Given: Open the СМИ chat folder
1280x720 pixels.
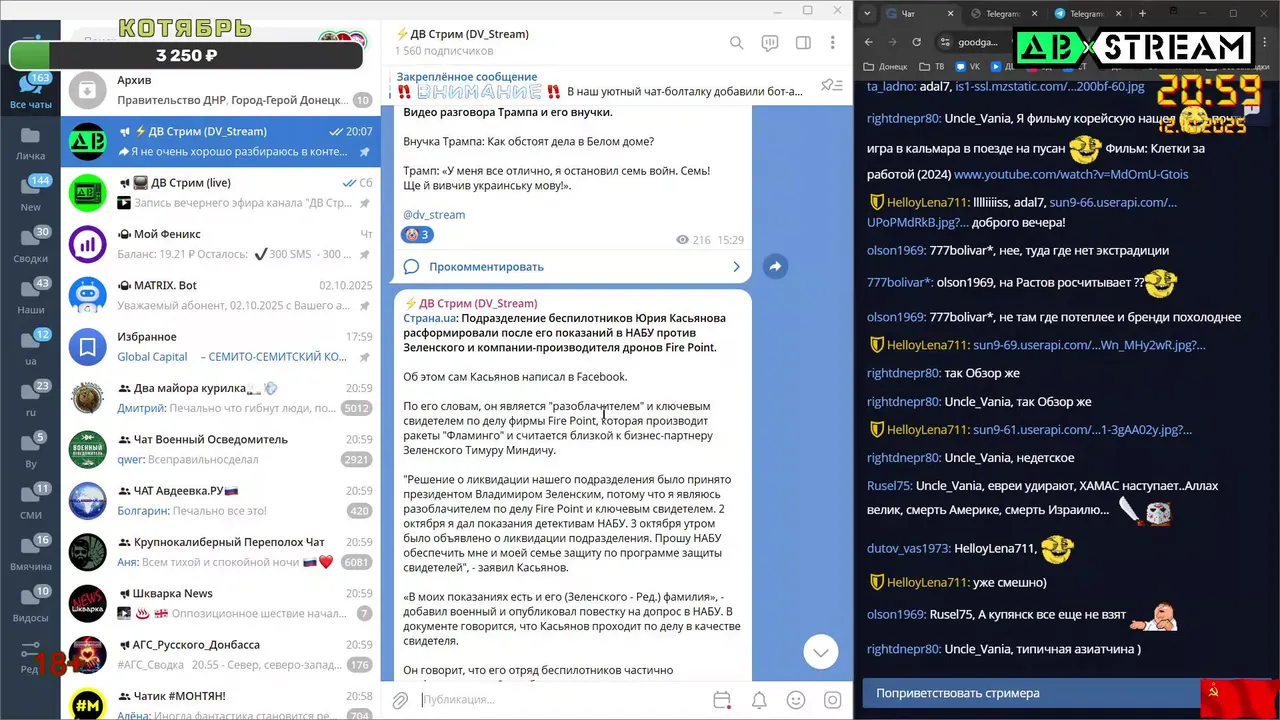Looking at the screenshot, I should (x=30, y=502).
